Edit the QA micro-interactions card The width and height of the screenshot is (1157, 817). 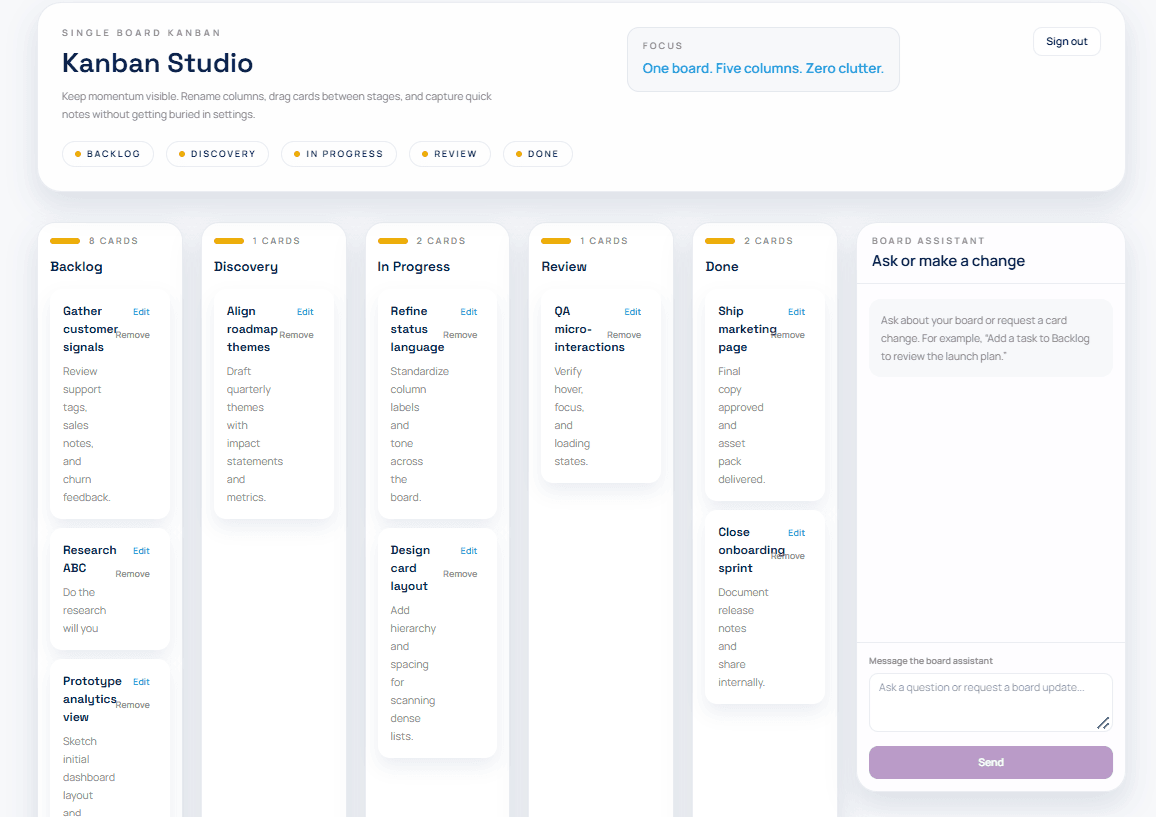tap(632, 312)
